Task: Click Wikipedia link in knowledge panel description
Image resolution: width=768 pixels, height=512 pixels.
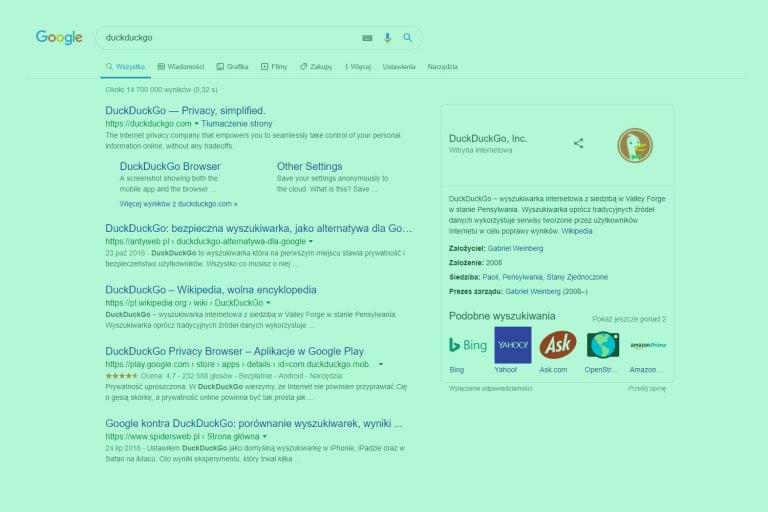Action: coord(576,231)
